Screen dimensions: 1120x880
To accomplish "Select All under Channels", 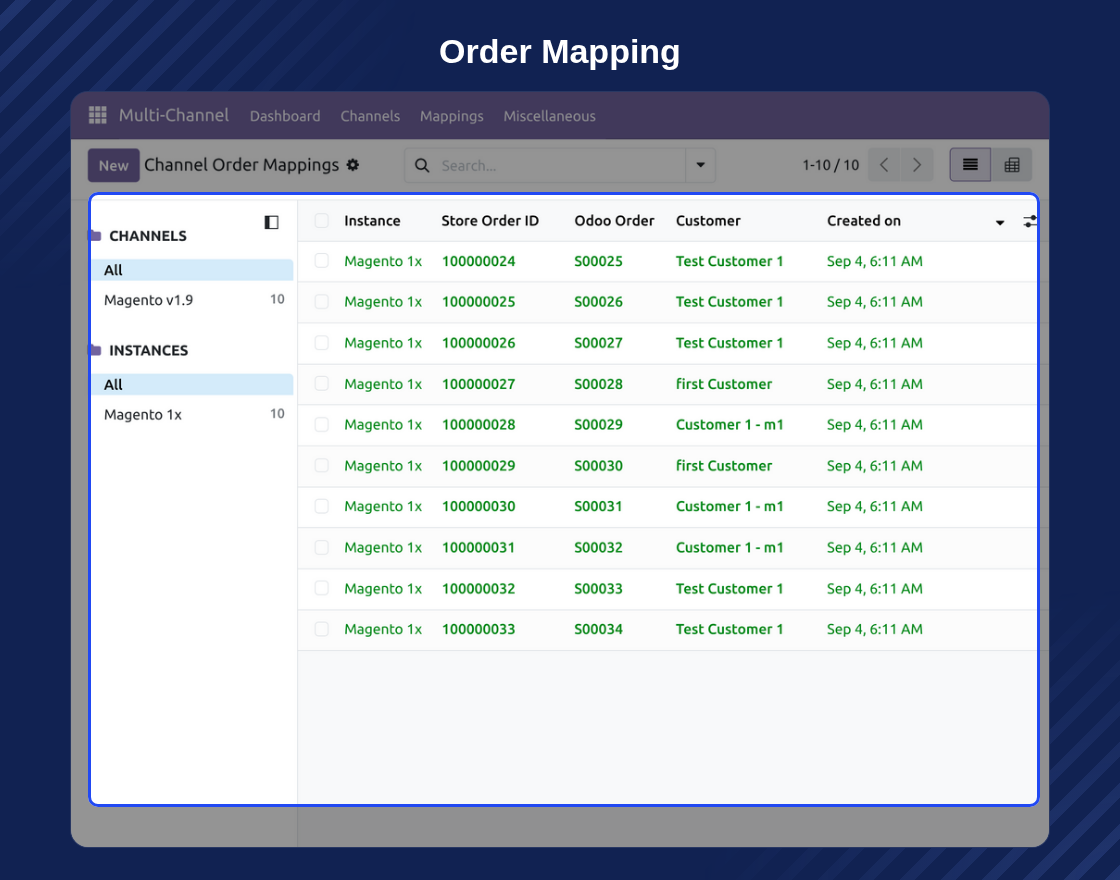I will (x=192, y=270).
